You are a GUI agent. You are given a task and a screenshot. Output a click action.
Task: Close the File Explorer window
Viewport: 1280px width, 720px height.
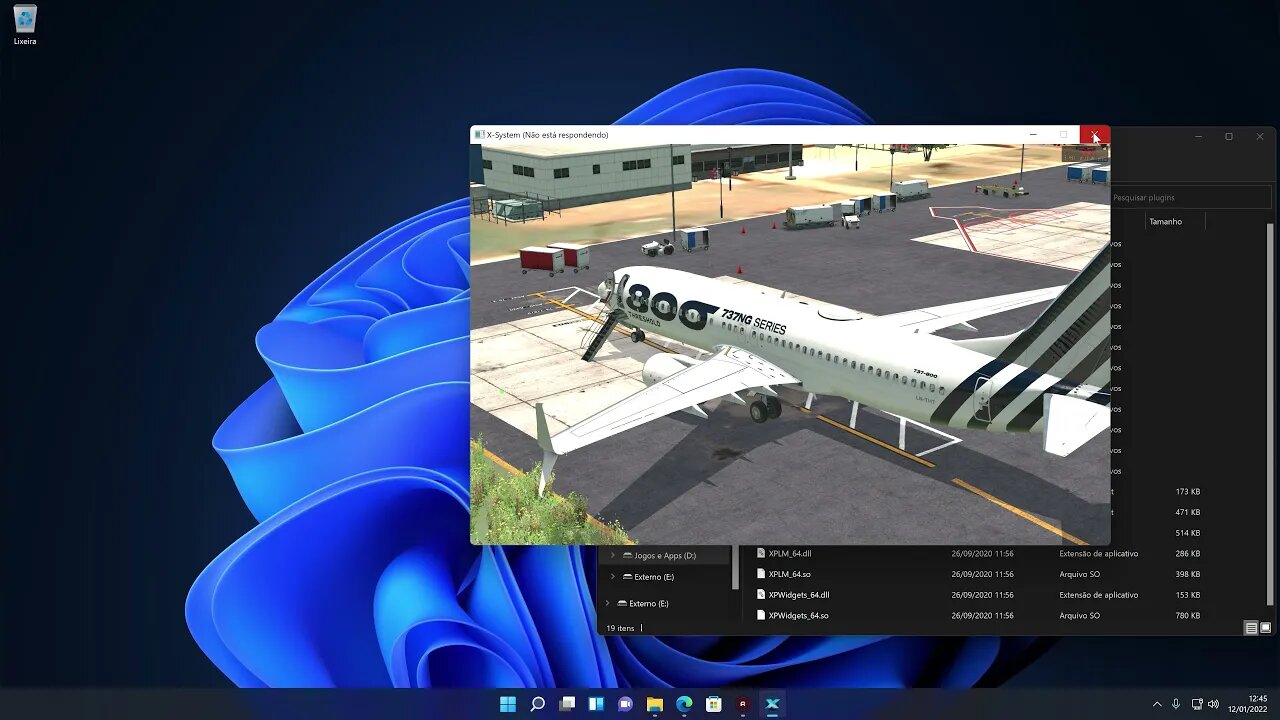click(x=1260, y=136)
